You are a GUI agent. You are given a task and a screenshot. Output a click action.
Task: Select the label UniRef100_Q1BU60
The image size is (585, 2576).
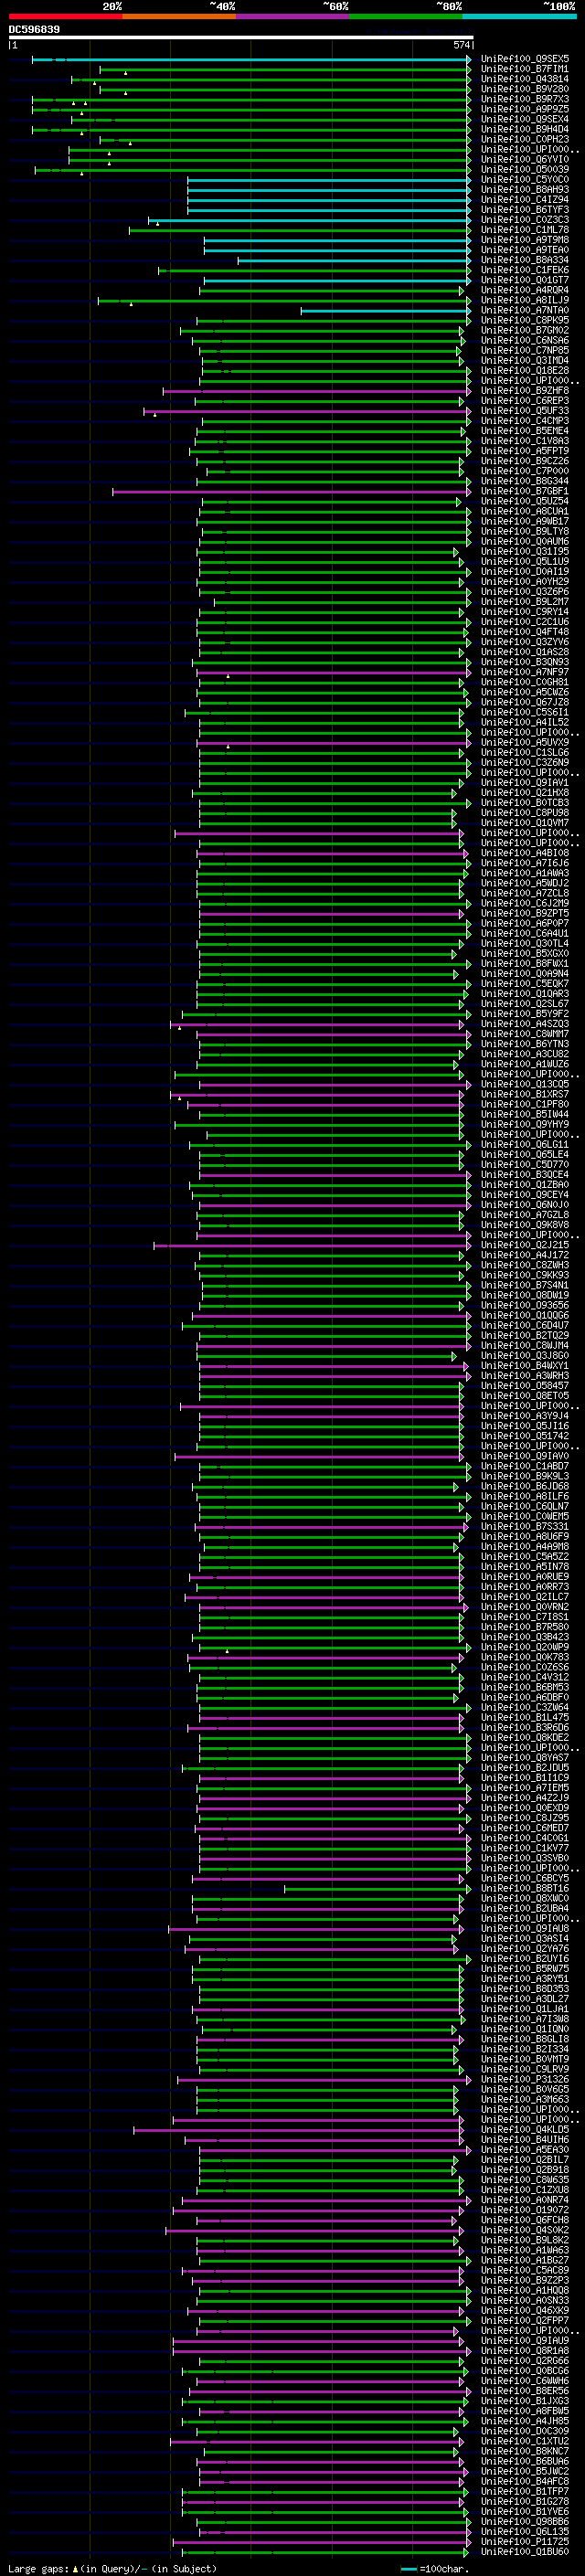(x=525, y=2552)
